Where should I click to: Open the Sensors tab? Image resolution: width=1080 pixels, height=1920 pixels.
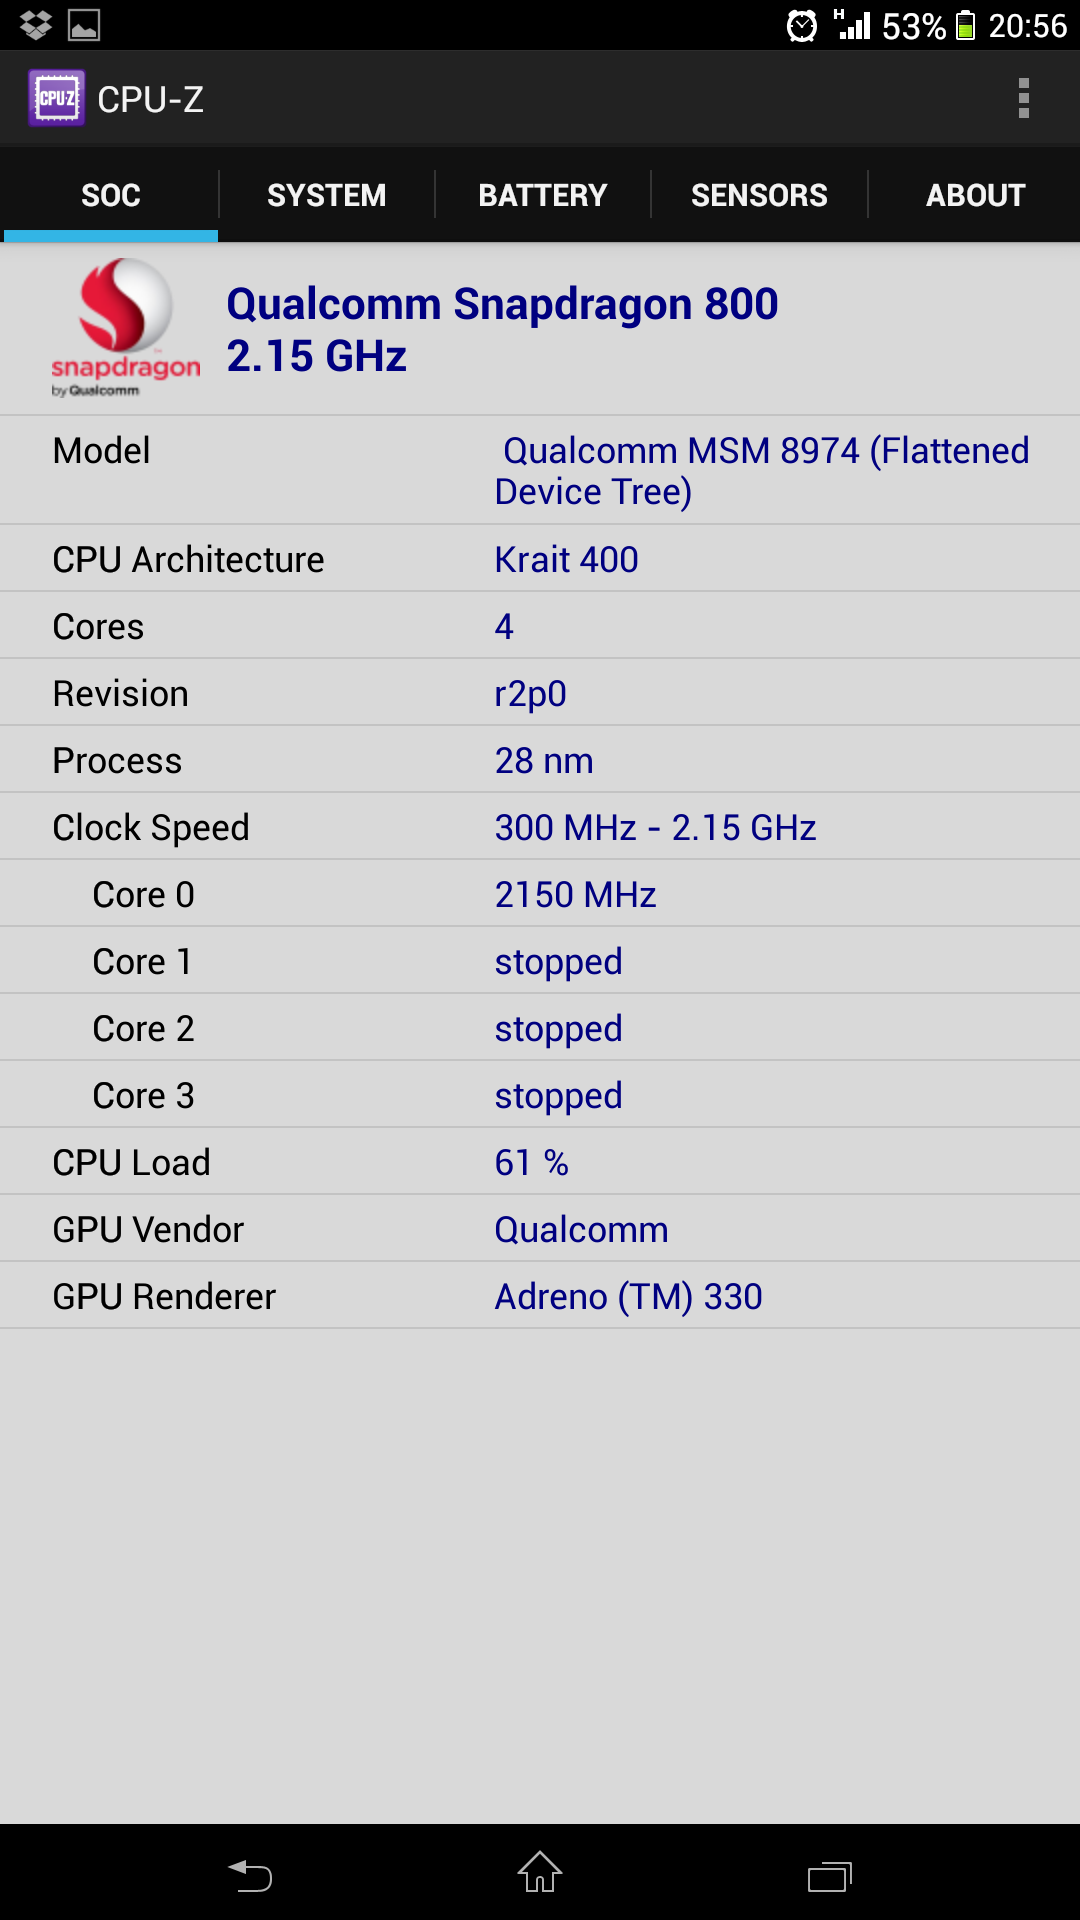[x=759, y=195]
